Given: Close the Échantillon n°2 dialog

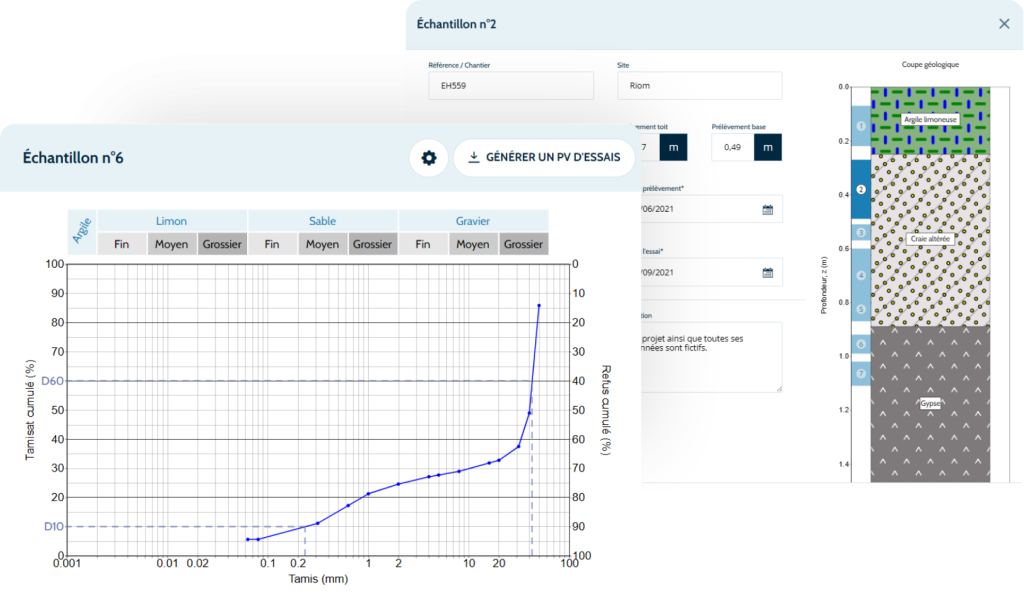Looking at the screenshot, I should (x=1004, y=24).
